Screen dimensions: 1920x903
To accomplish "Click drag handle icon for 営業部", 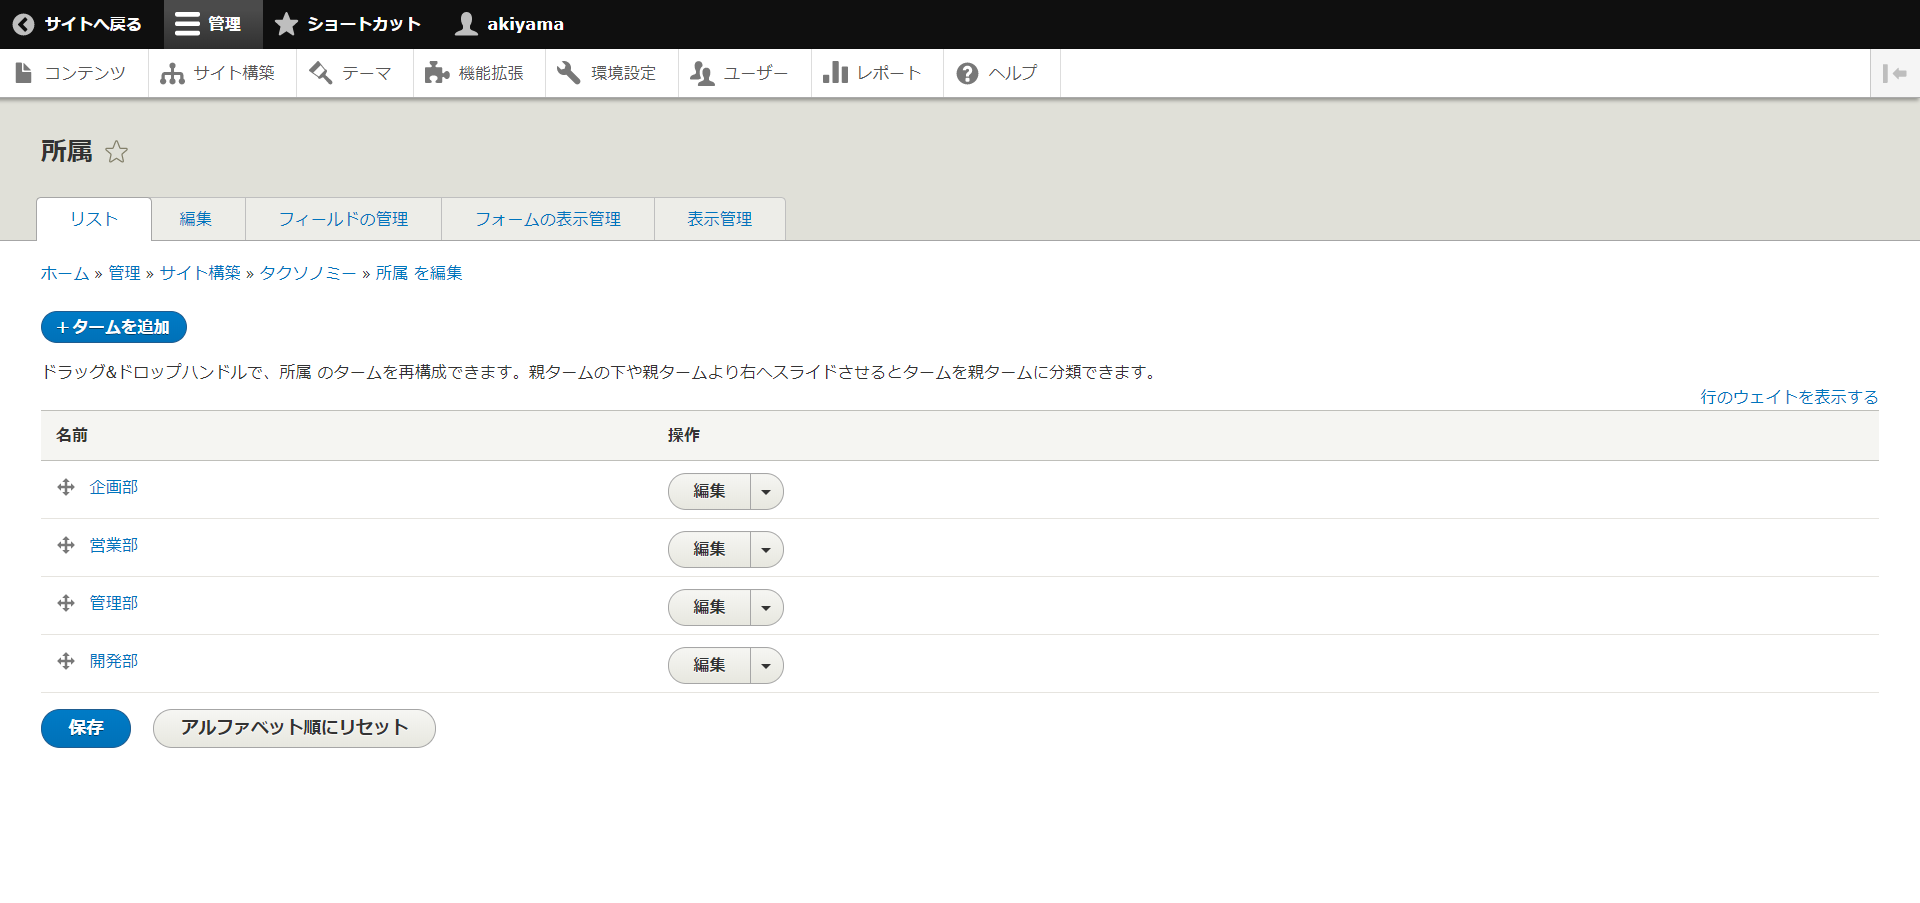I will (66, 545).
